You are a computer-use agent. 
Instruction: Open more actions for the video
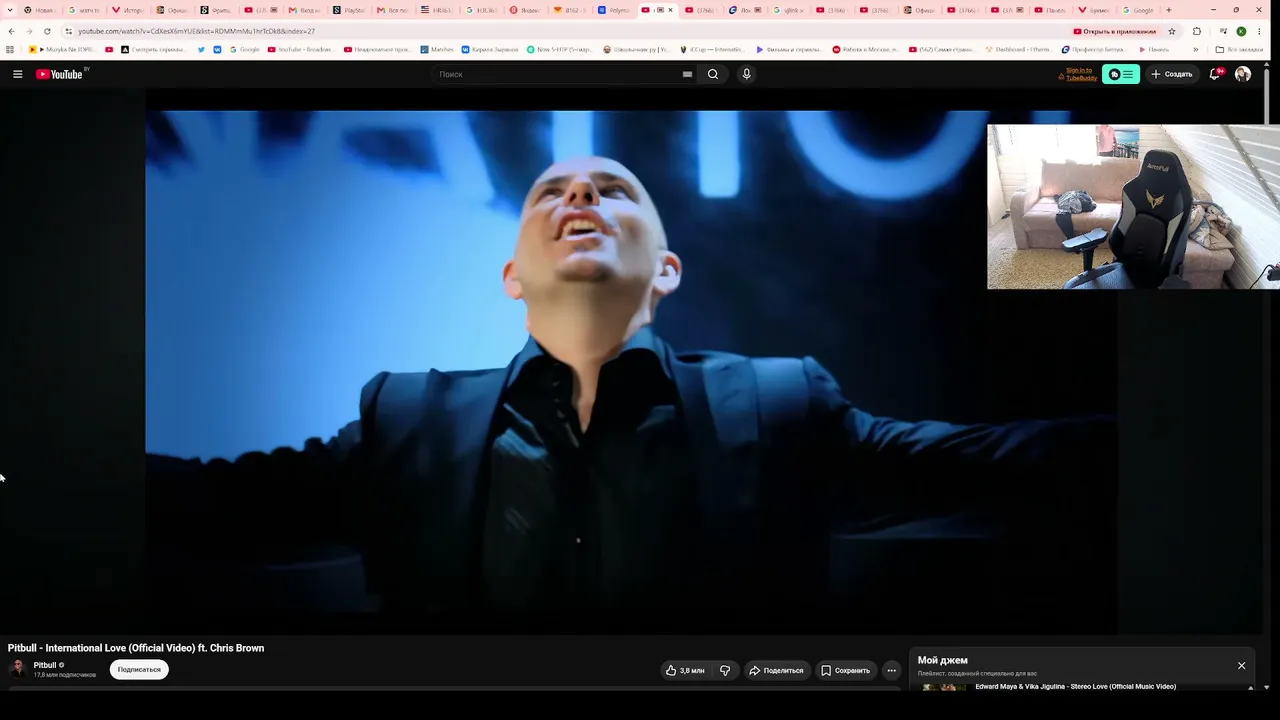click(891, 670)
